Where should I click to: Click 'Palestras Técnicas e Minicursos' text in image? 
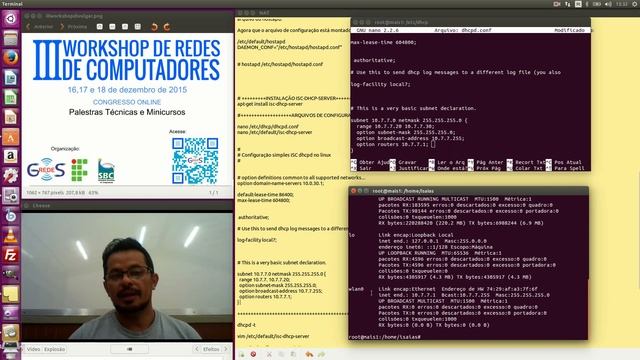coord(127,112)
